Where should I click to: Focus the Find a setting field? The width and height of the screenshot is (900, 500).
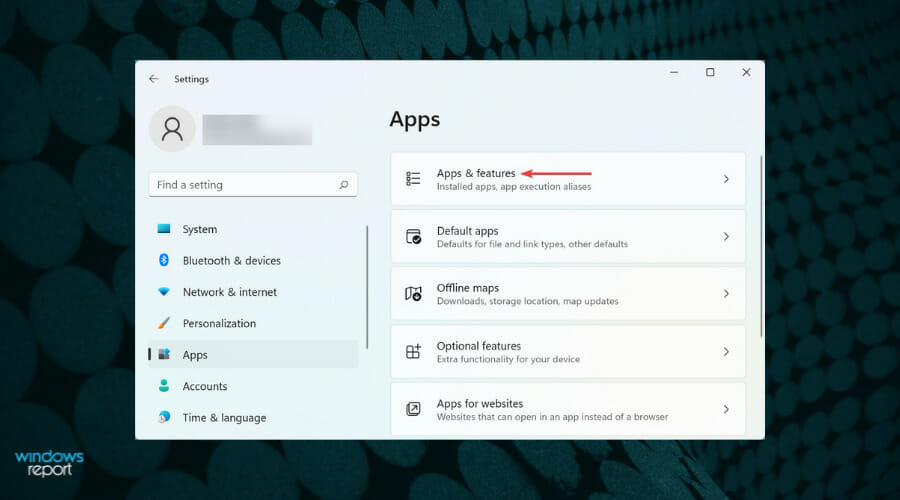click(253, 185)
